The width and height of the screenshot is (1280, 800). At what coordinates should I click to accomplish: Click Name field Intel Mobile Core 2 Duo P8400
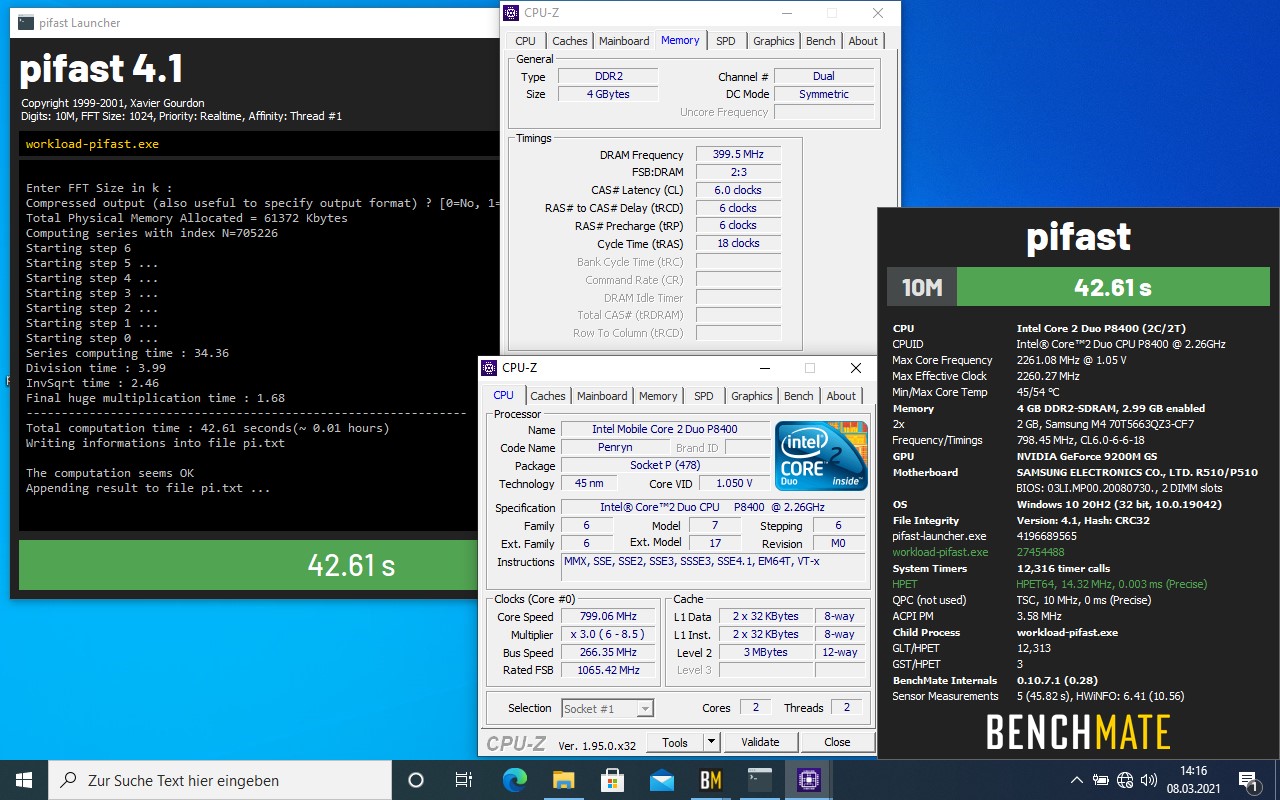(665, 430)
